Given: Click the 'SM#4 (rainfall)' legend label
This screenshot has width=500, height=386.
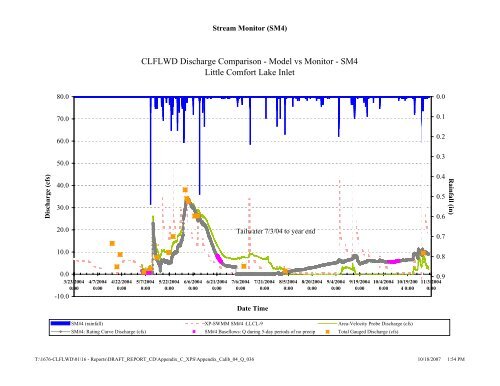Looking at the screenshot, I should [87, 324].
